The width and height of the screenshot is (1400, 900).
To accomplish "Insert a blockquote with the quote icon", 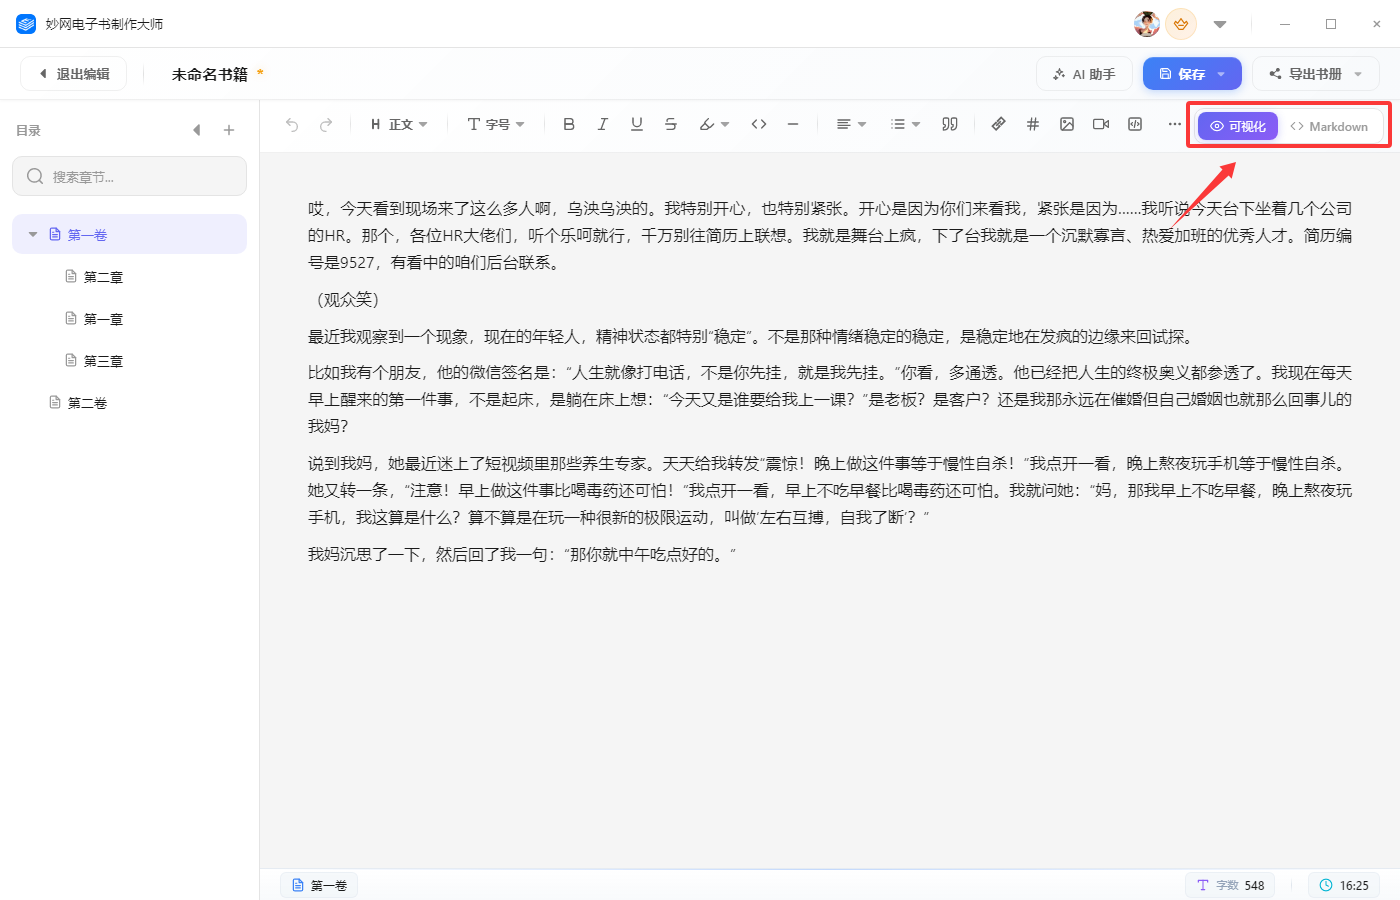I will coord(950,124).
